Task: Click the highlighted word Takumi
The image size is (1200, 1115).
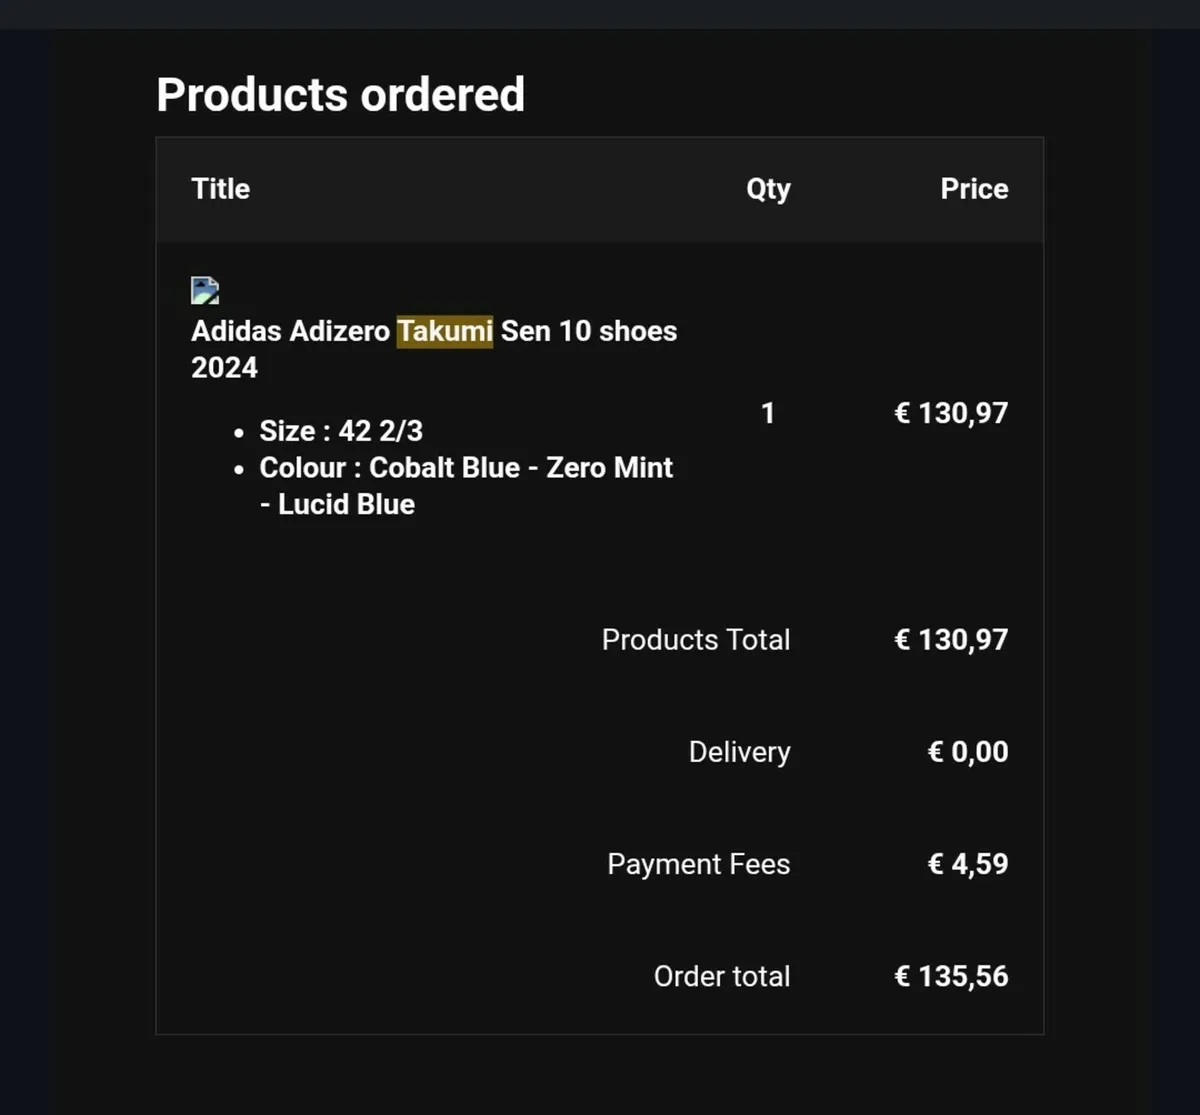Action: click(x=445, y=331)
